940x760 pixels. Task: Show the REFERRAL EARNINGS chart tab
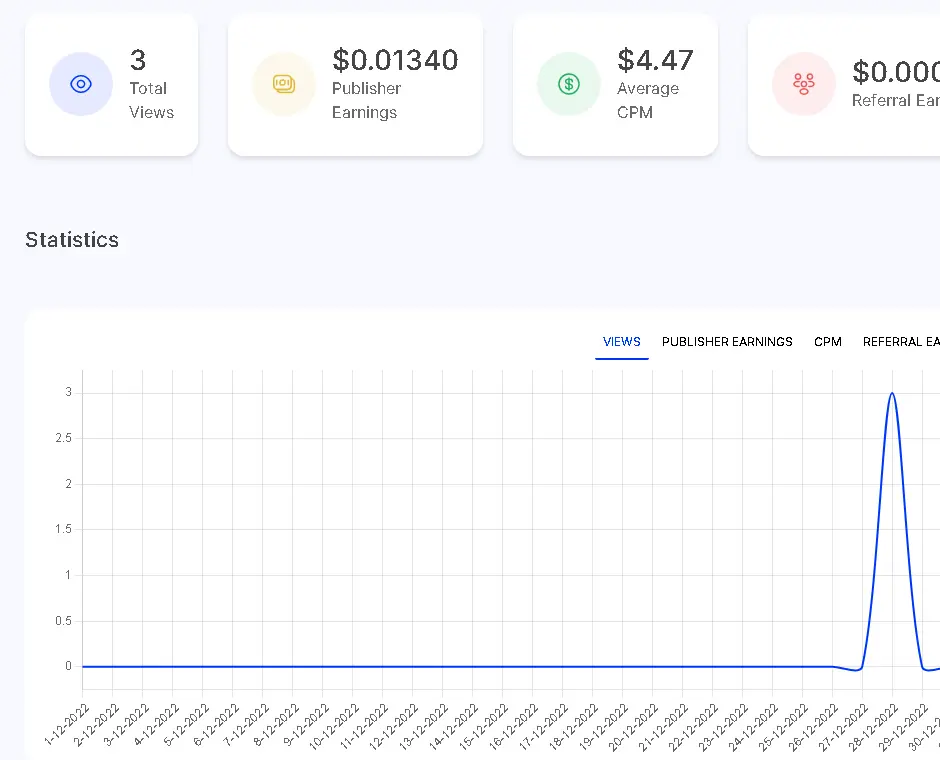point(901,342)
